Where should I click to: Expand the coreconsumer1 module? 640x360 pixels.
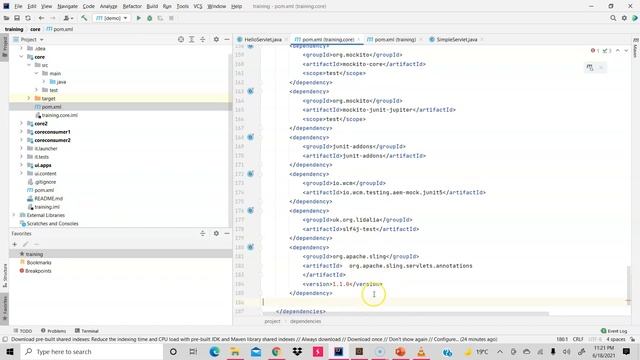(x=21, y=132)
